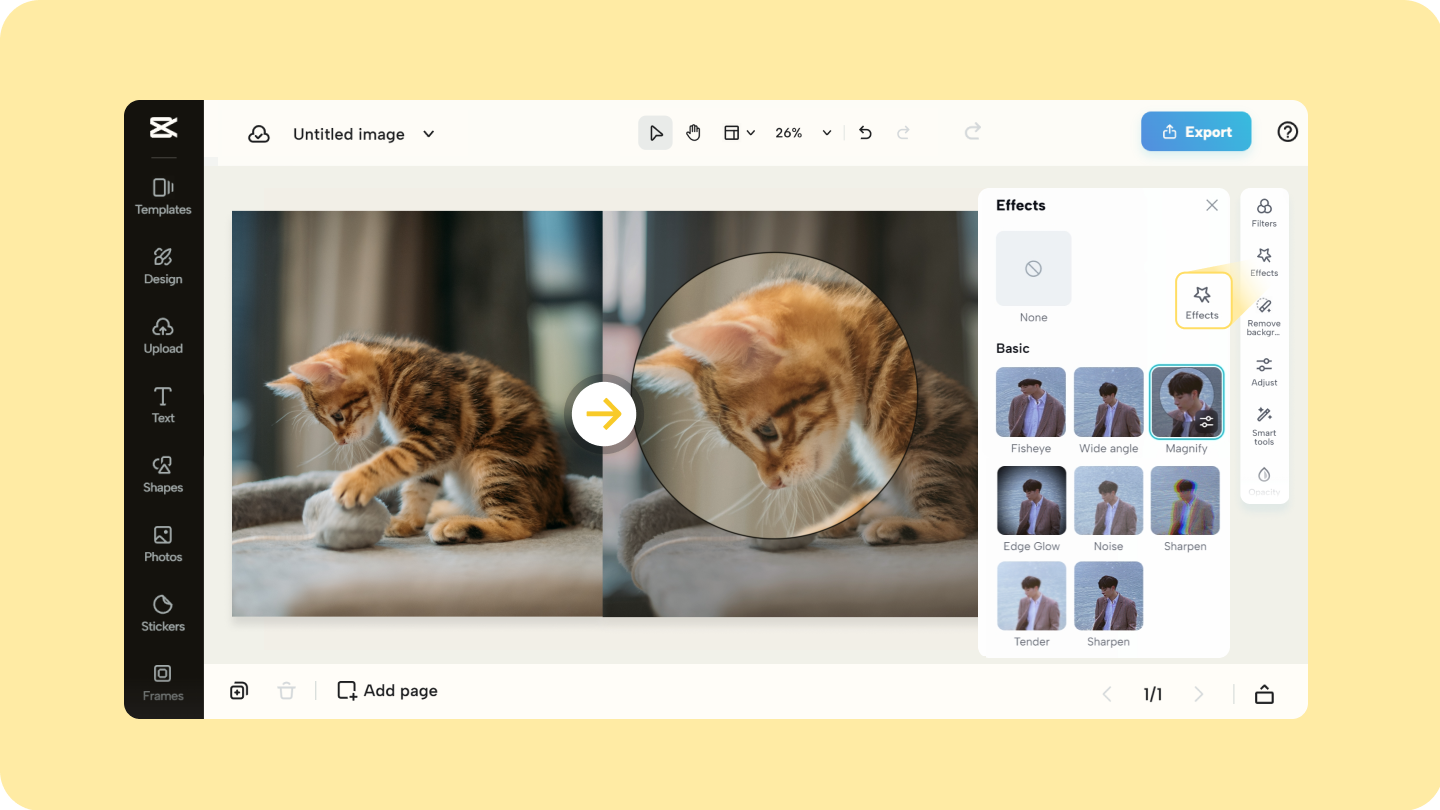This screenshot has height=810, width=1440.
Task: Click the Effects panel heading
Action: tap(1021, 205)
